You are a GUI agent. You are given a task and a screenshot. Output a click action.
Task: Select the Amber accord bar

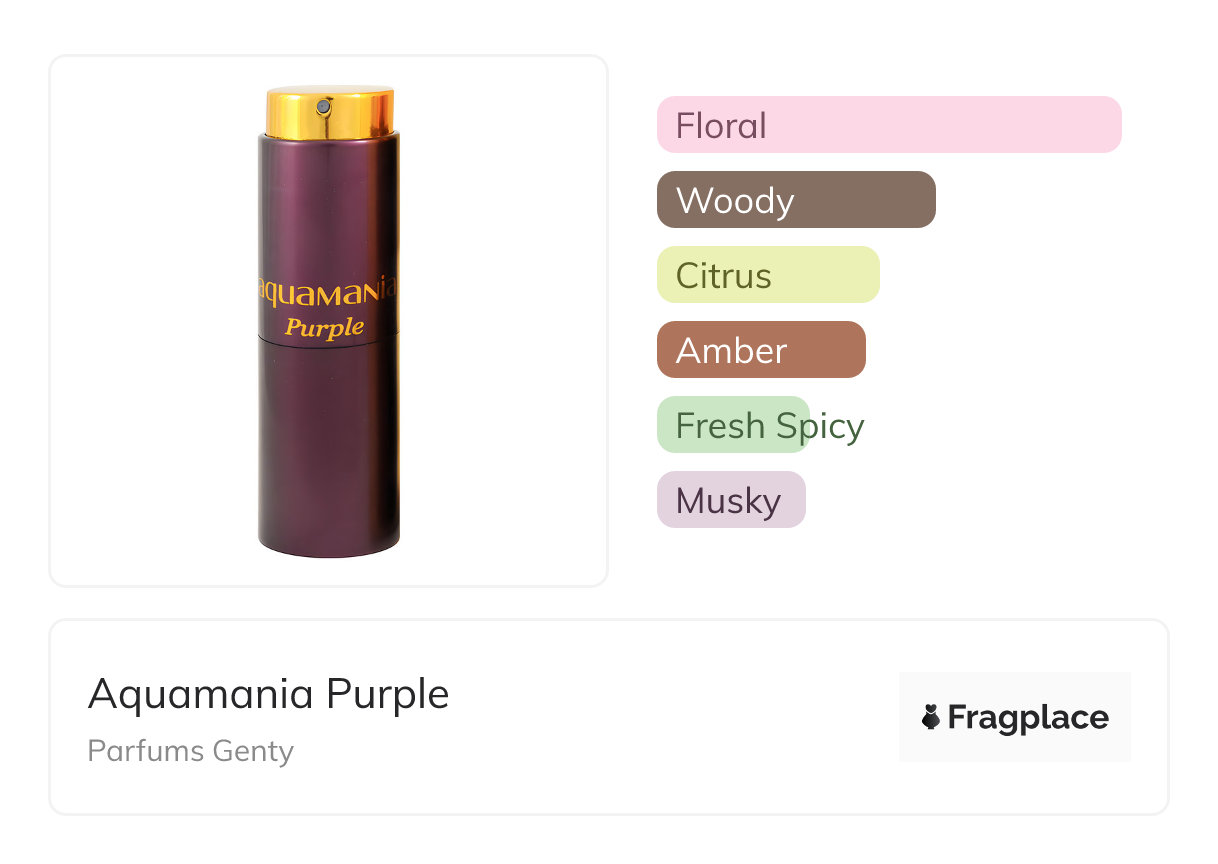(x=760, y=350)
